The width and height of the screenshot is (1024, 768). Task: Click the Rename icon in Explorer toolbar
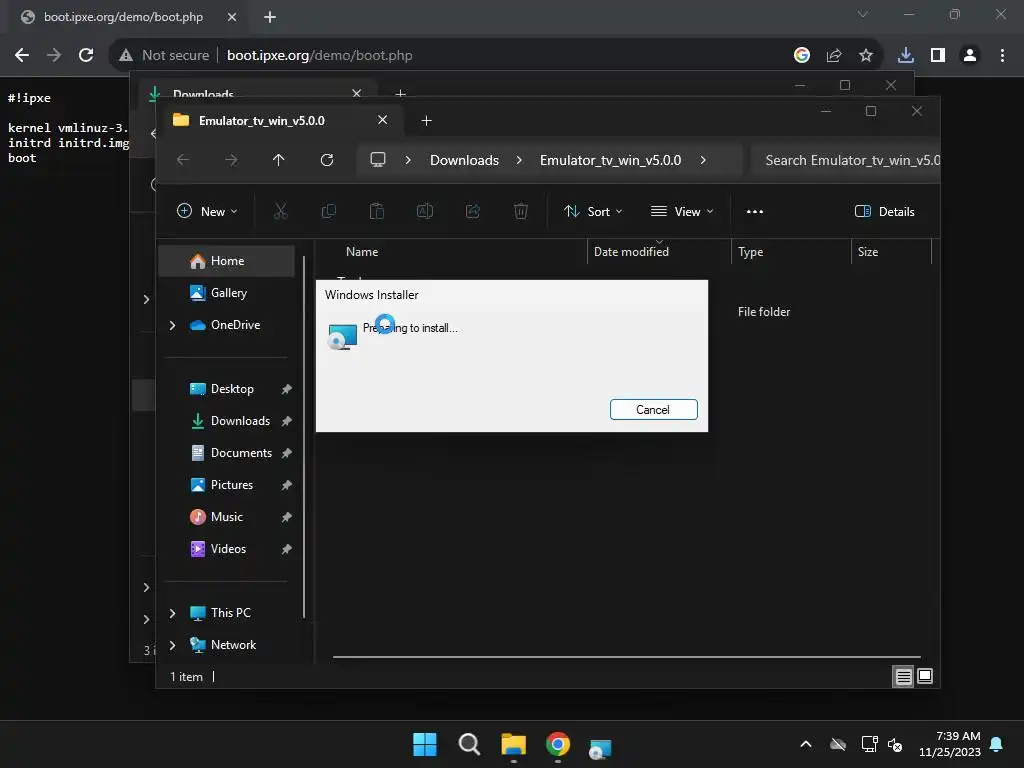click(x=424, y=211)
